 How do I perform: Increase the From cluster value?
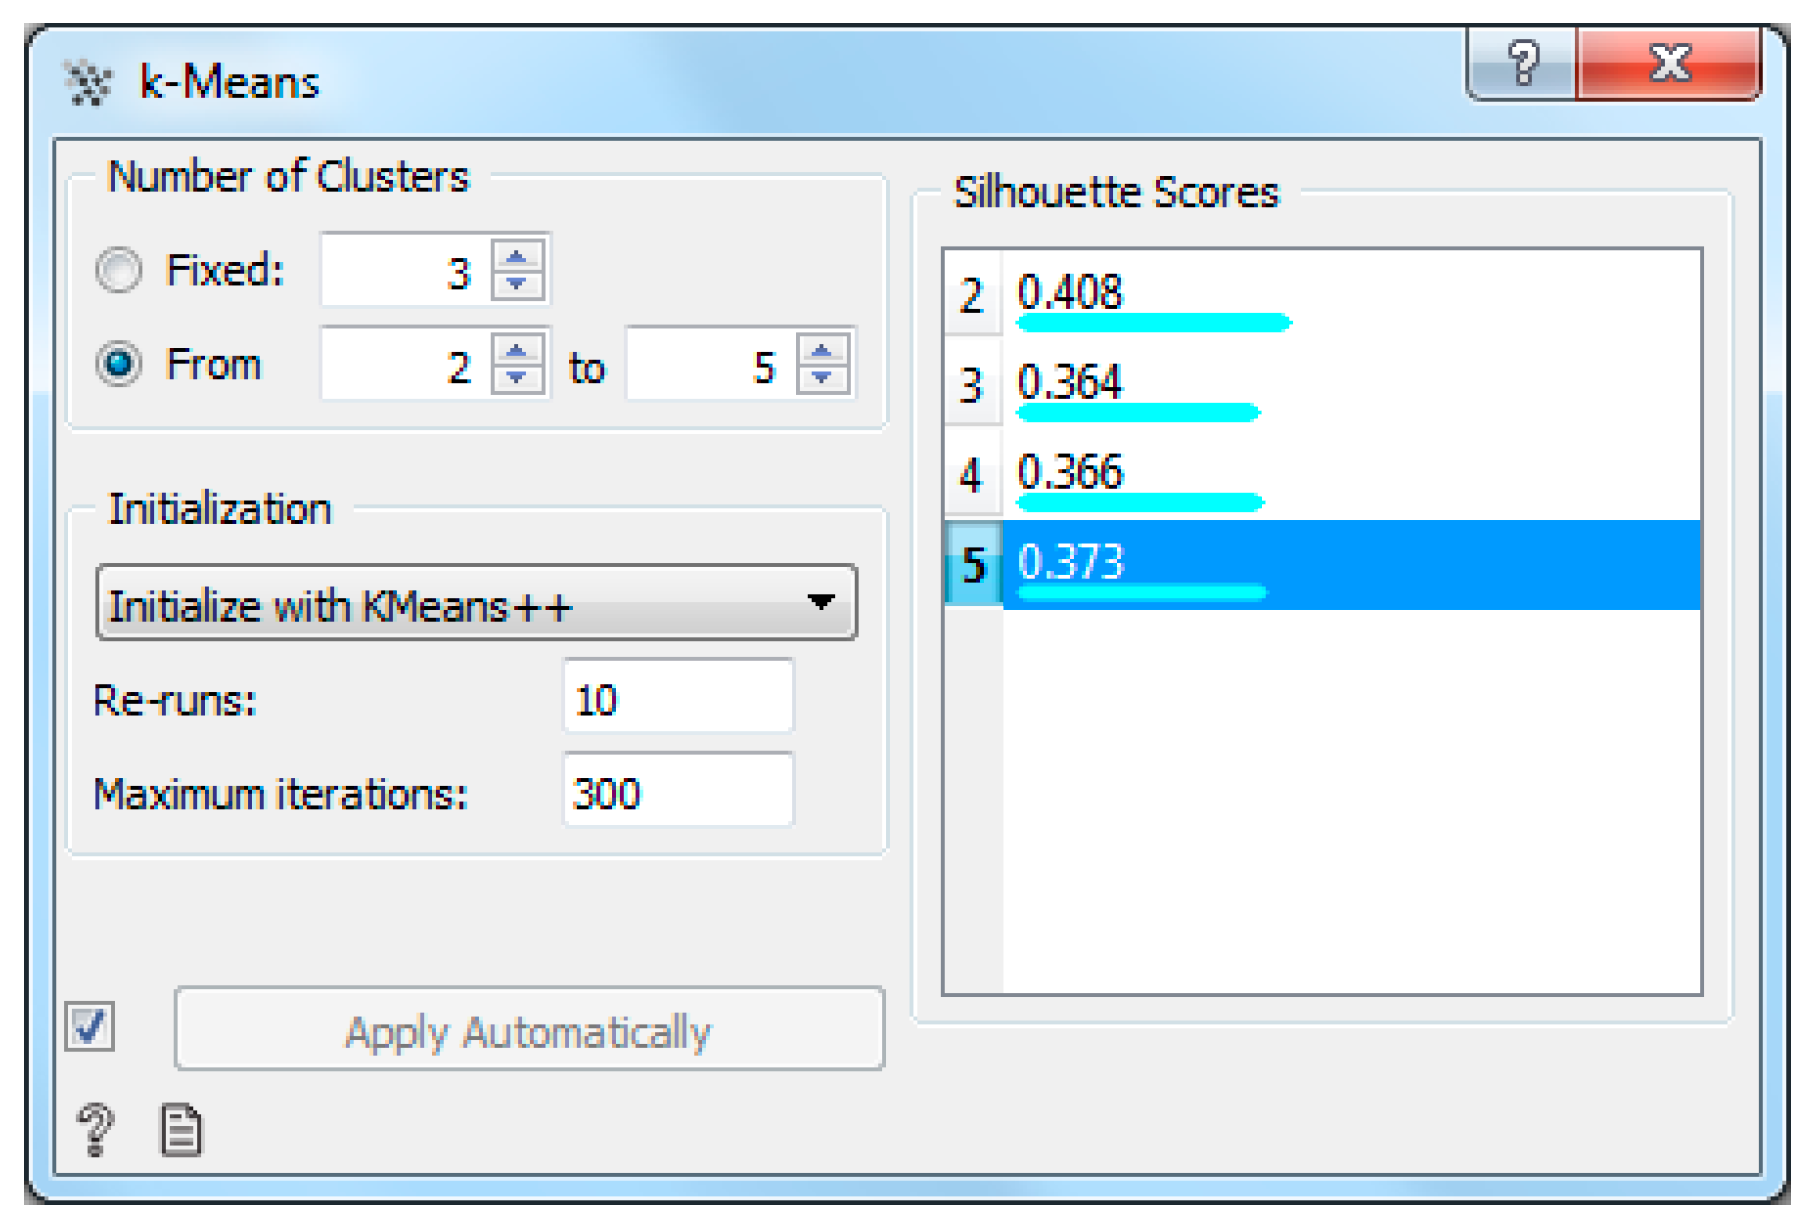517,351
